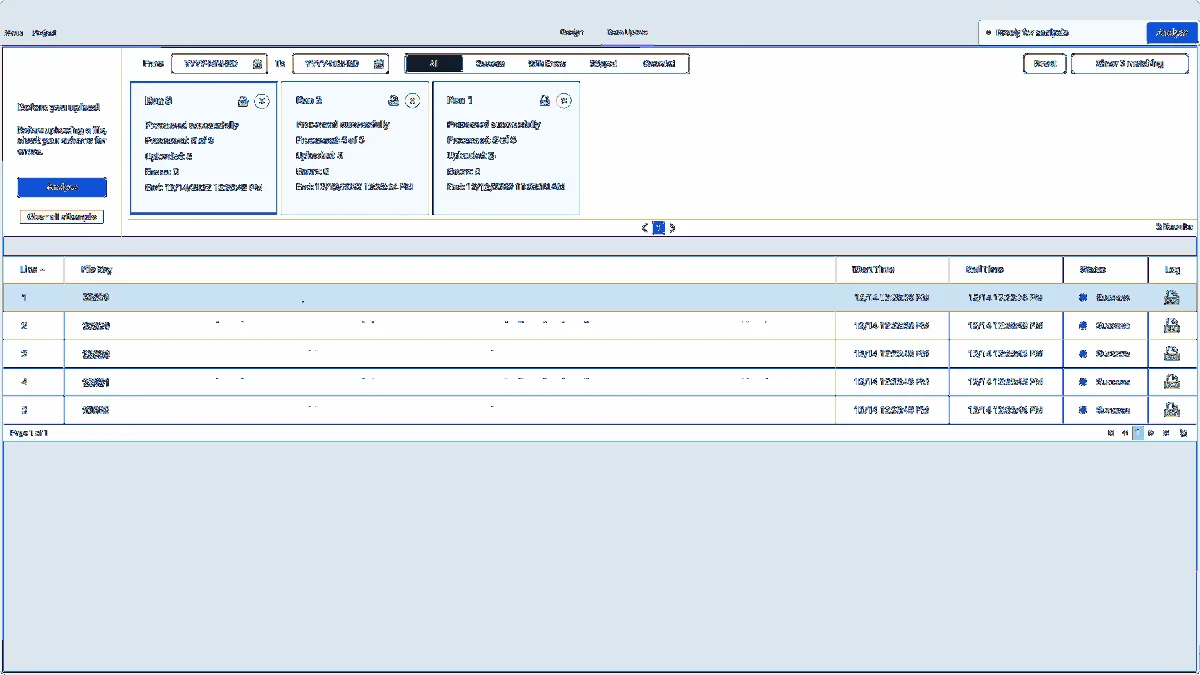Sort table by the Line column header
This screenshot has height=675, width=1200.
33,270
